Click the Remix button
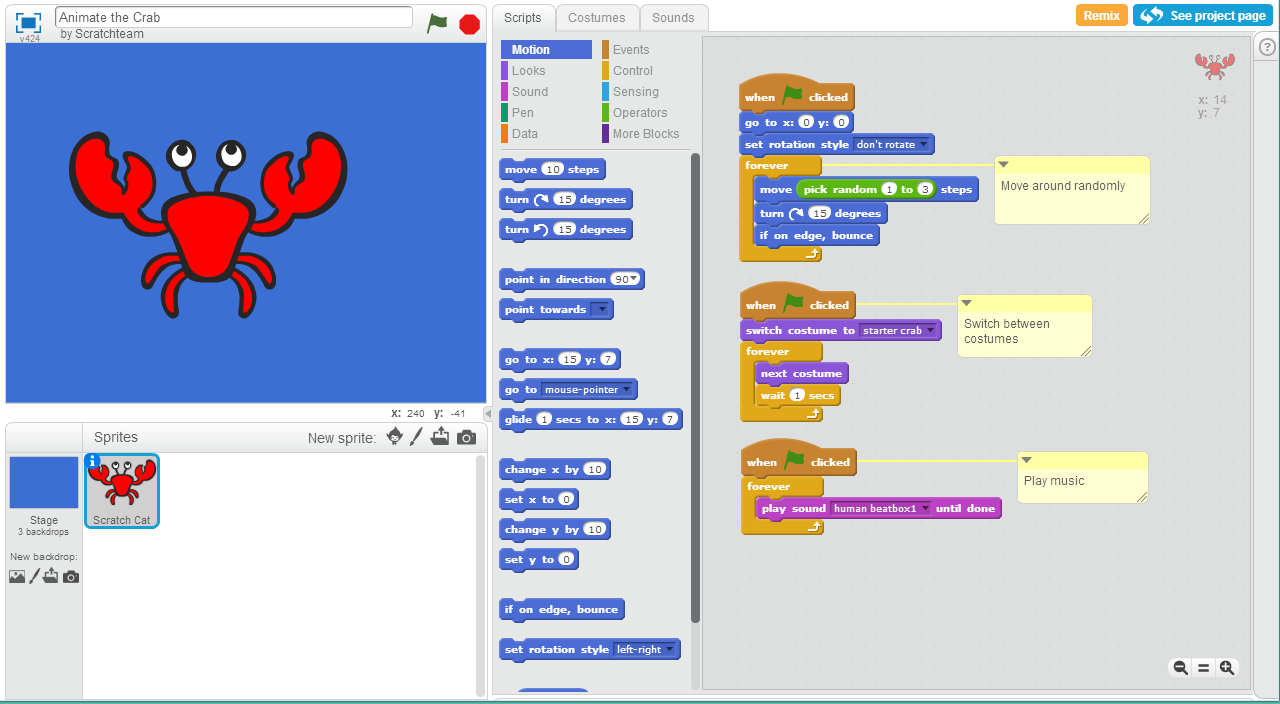This screenshot has height=704, width=1280. point(1101,16)
